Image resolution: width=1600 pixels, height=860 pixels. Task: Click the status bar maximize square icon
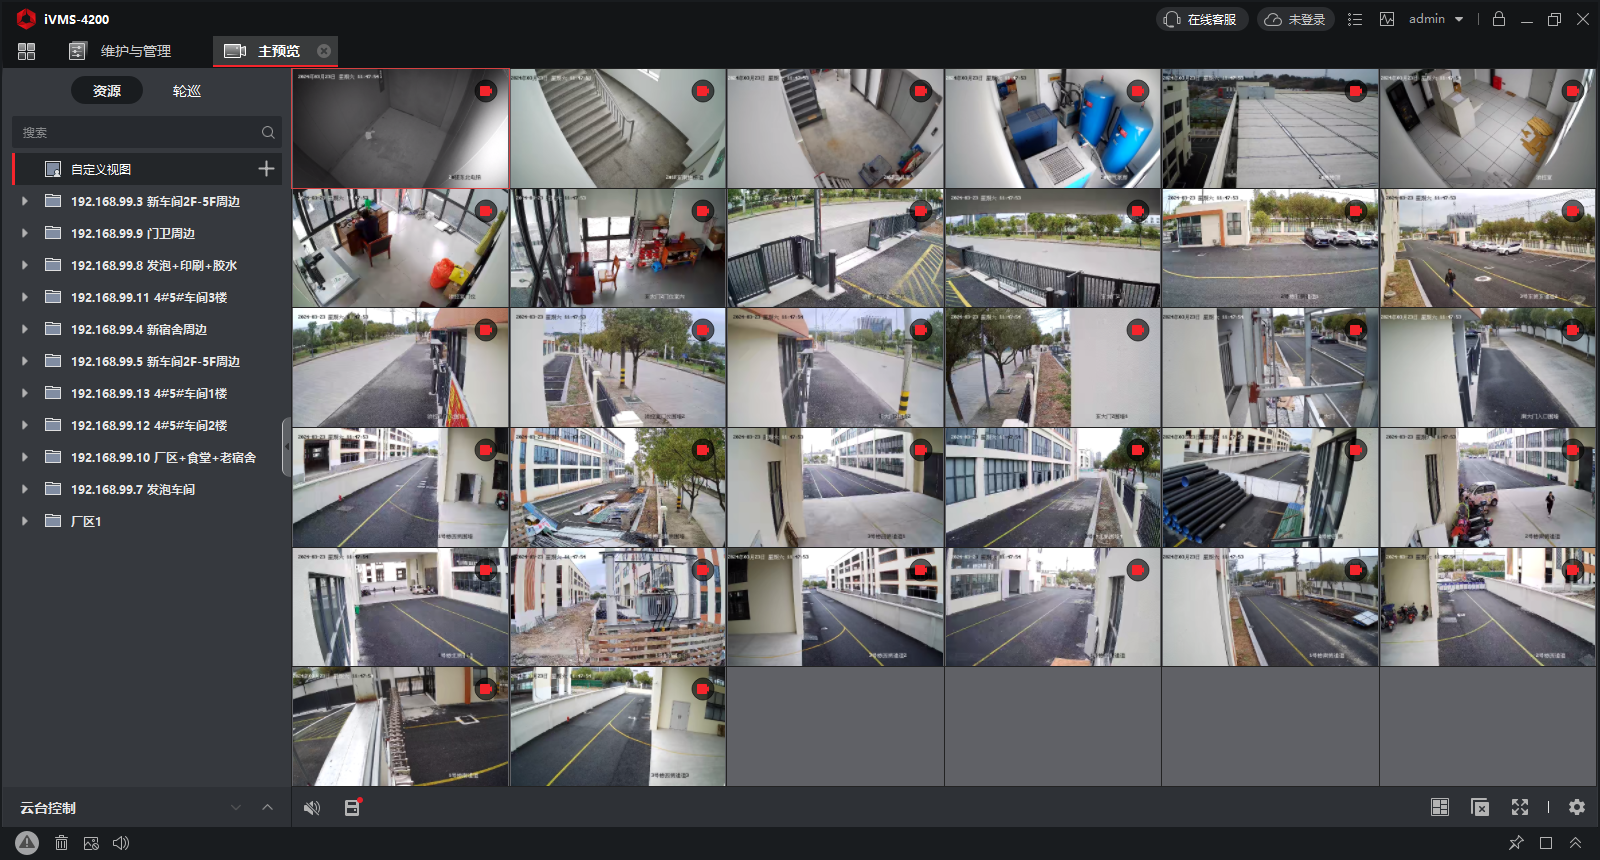(1546, 843)
